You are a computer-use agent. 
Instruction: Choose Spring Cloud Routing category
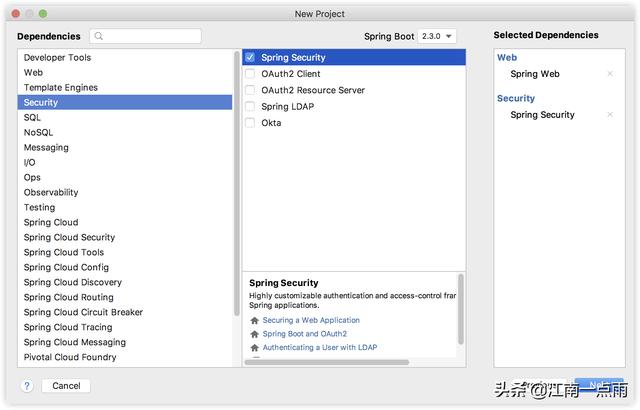[x=125, y=297]
